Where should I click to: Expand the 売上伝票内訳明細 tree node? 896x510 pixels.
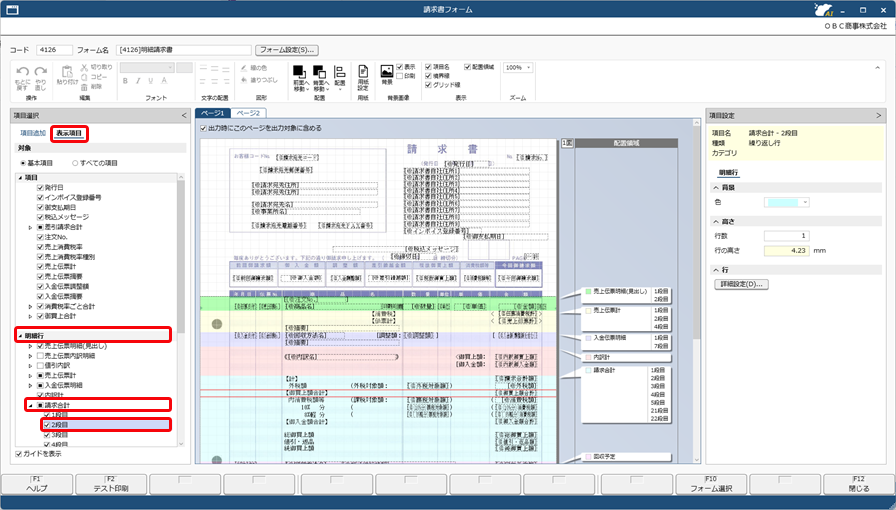pyautogui.click(x=30, y=356)
